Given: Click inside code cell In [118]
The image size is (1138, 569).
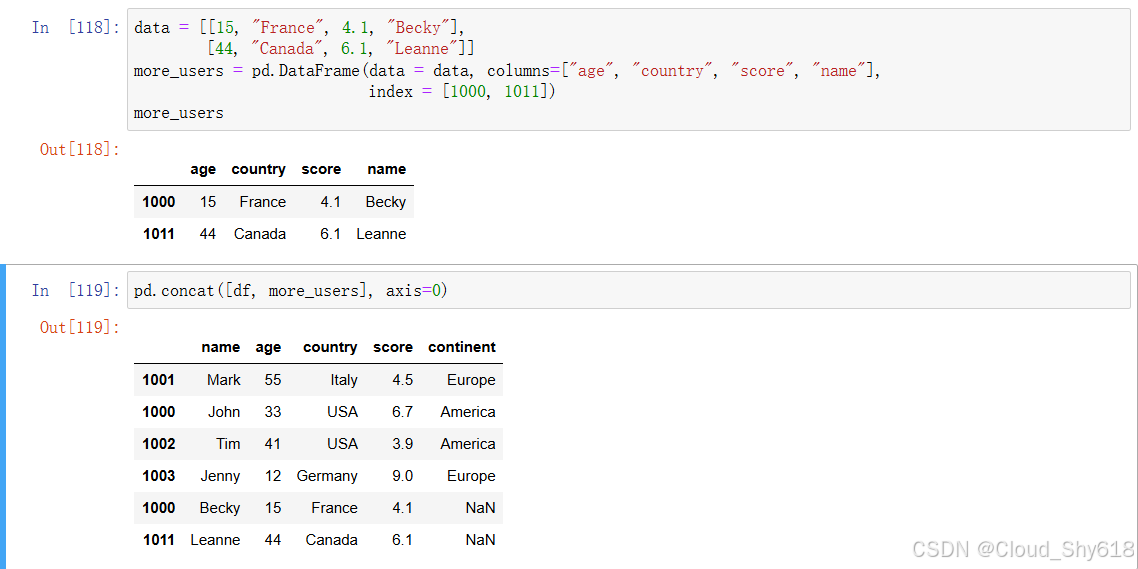Looking at the screenshot, I should (x=629, y=70).
